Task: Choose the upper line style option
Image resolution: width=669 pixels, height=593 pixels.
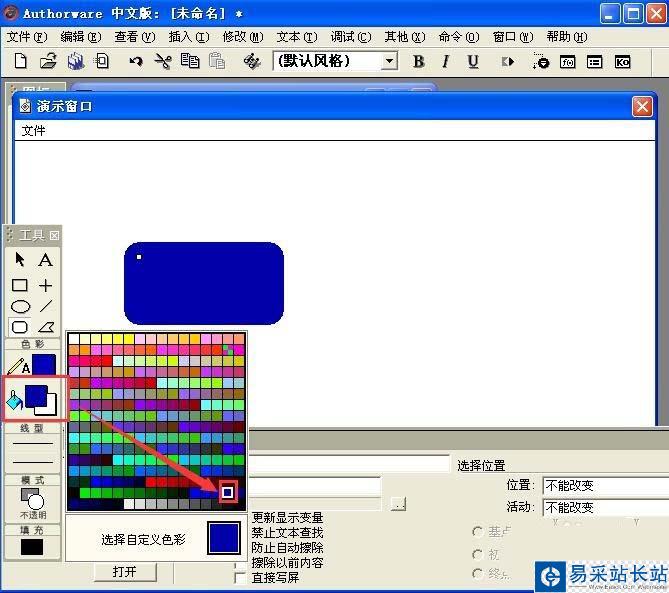Action: [x=33, y=444]
